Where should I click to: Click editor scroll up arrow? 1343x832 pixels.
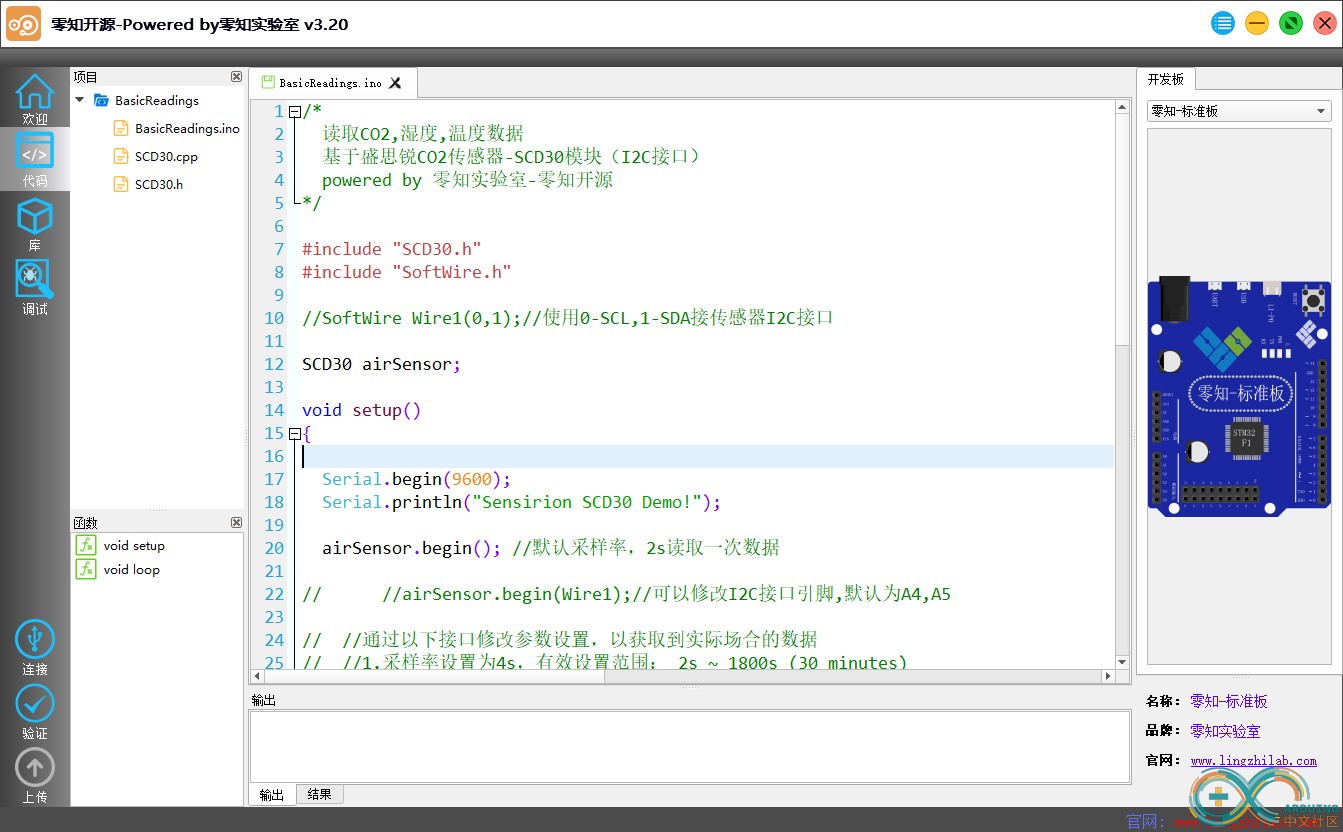click(x=1122, y=107)
